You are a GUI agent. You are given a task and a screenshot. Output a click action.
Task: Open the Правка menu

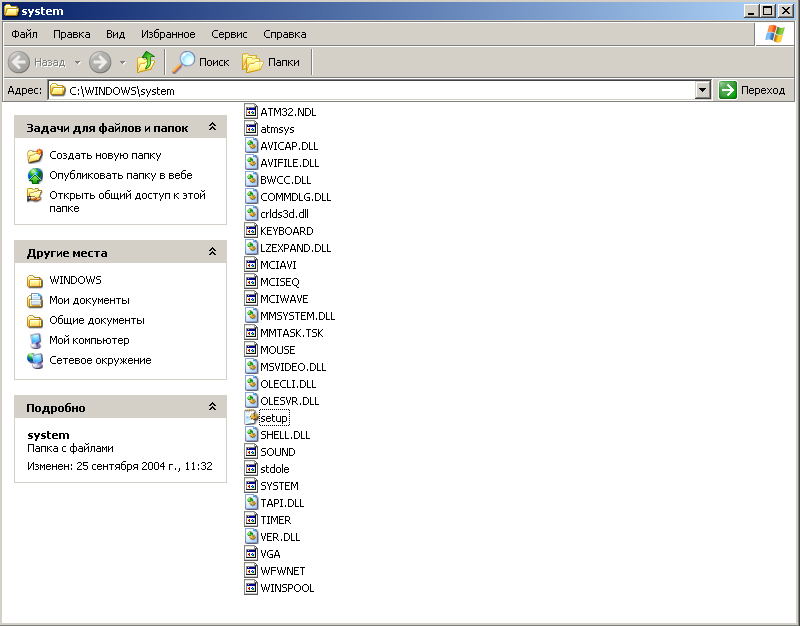[x=71, y=34]
